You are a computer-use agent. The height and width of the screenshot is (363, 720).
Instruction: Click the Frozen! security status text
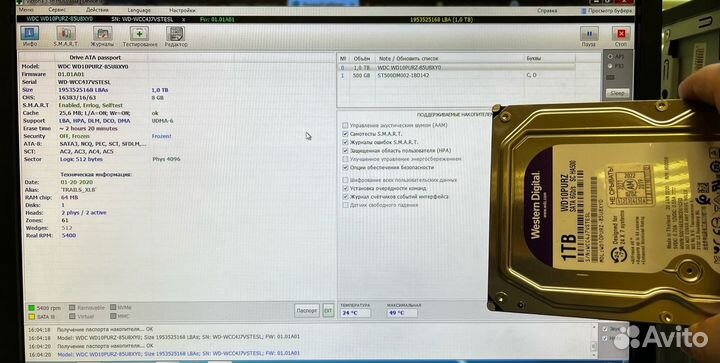click(x=162, y=136)
